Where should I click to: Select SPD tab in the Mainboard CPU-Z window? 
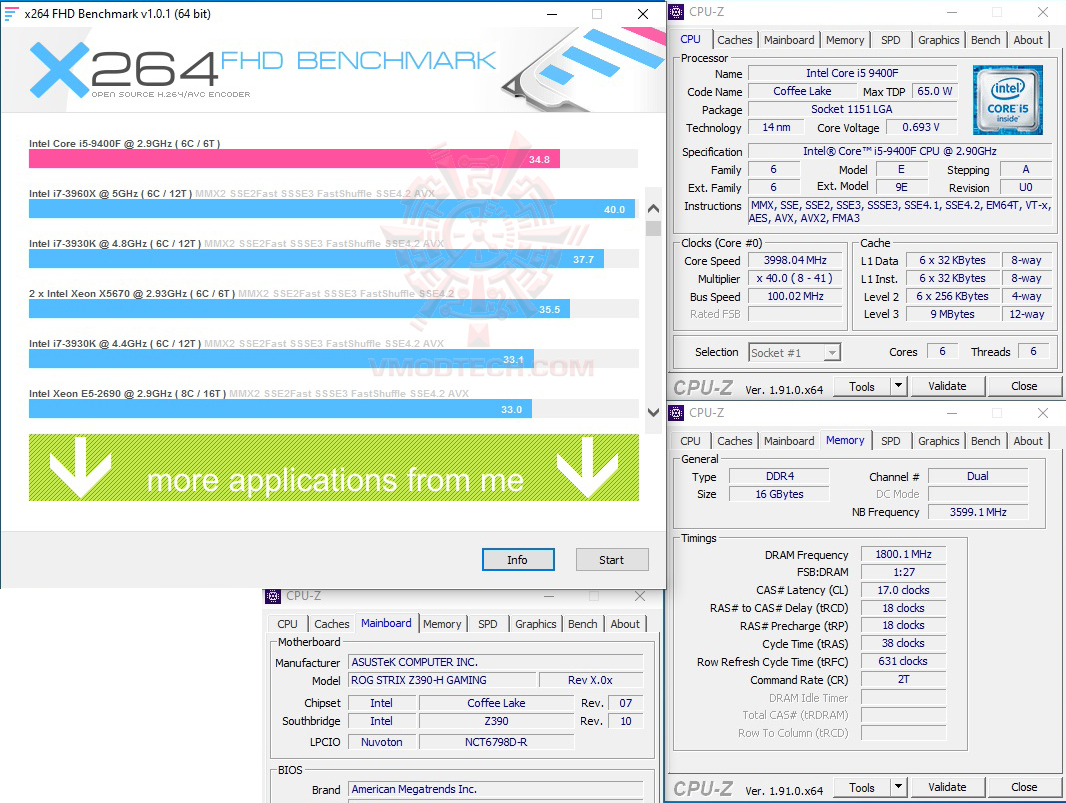point(487,624)
